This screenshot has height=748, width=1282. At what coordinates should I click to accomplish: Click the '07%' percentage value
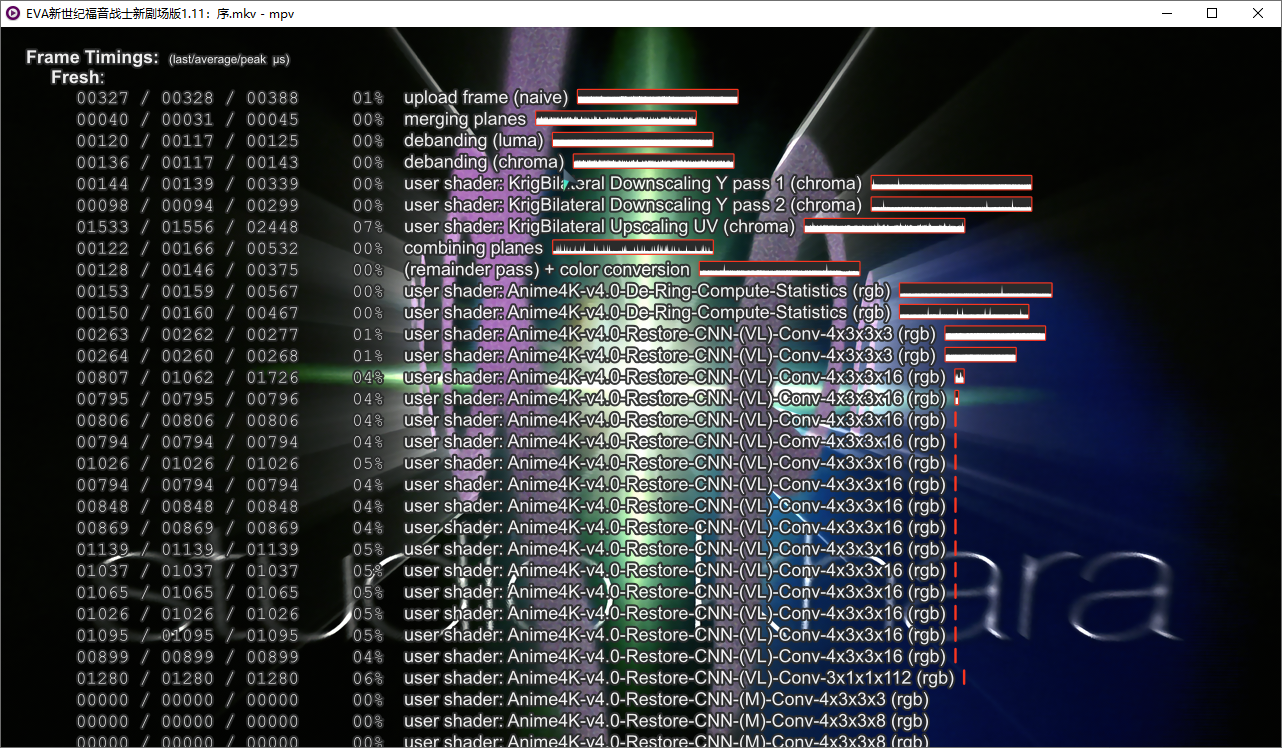[x=368, y=227]
